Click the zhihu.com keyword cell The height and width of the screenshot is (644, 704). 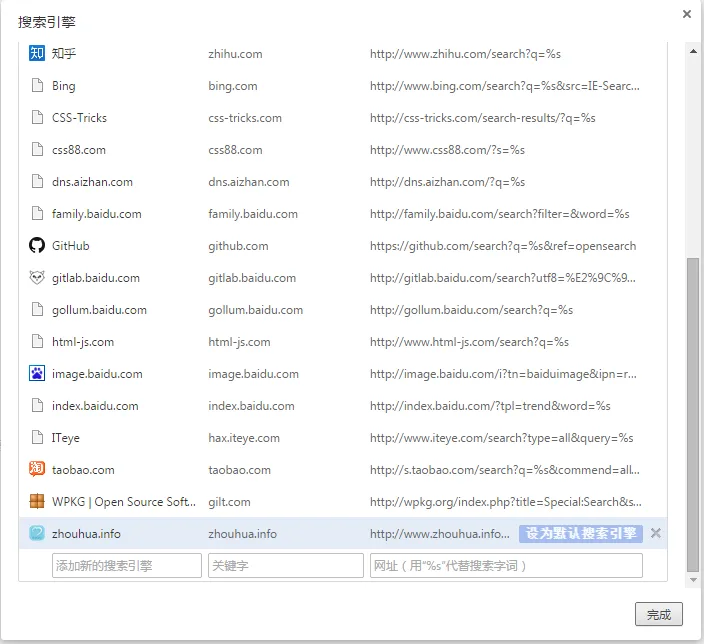(x=235, y=54)
